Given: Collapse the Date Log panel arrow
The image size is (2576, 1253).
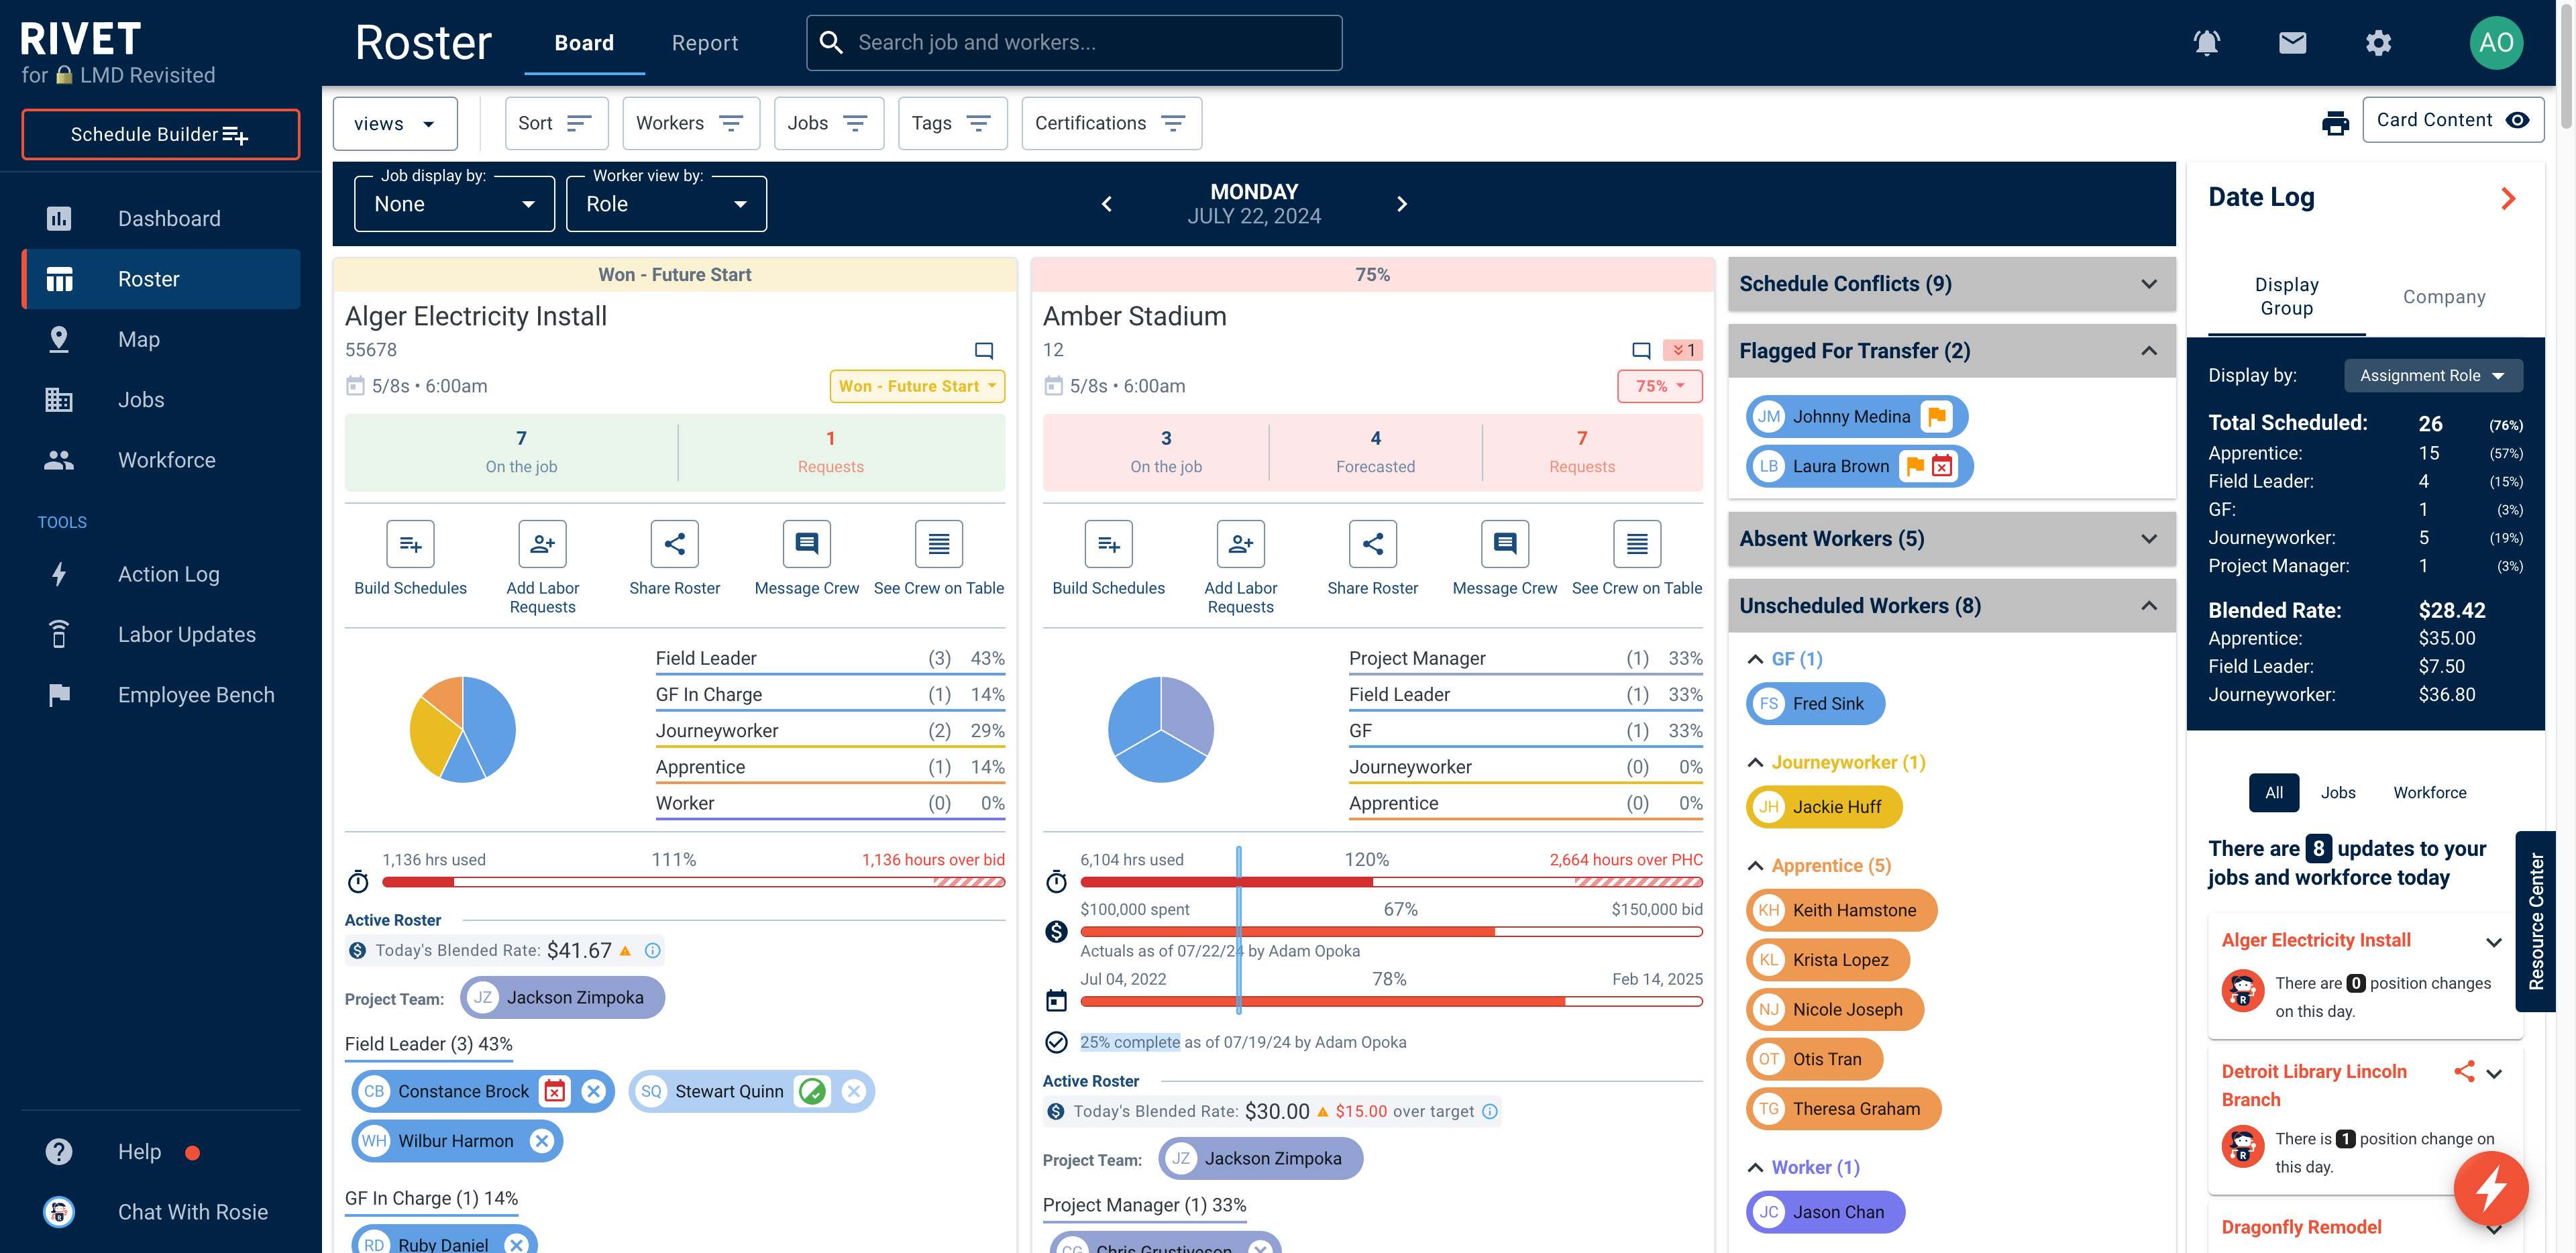Looking at the screenshot, I should pos(2507,198).
